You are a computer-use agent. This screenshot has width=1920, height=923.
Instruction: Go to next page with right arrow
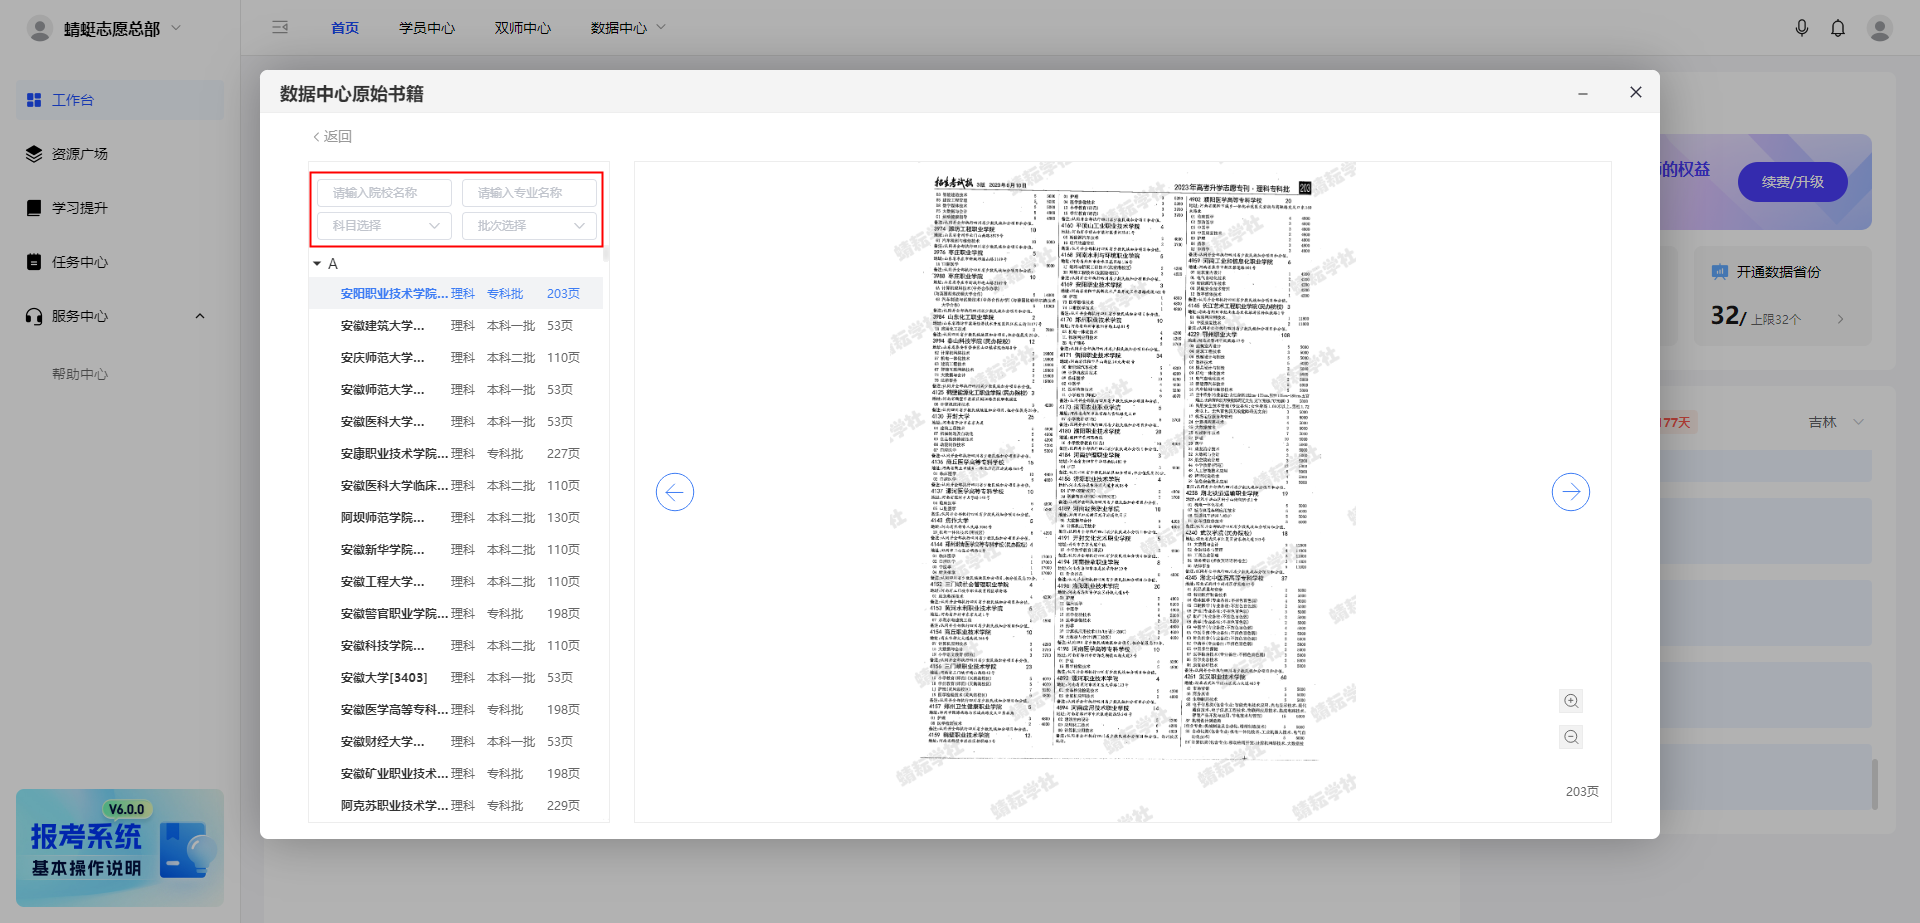pyautogui.click(x=1570, y=492)
